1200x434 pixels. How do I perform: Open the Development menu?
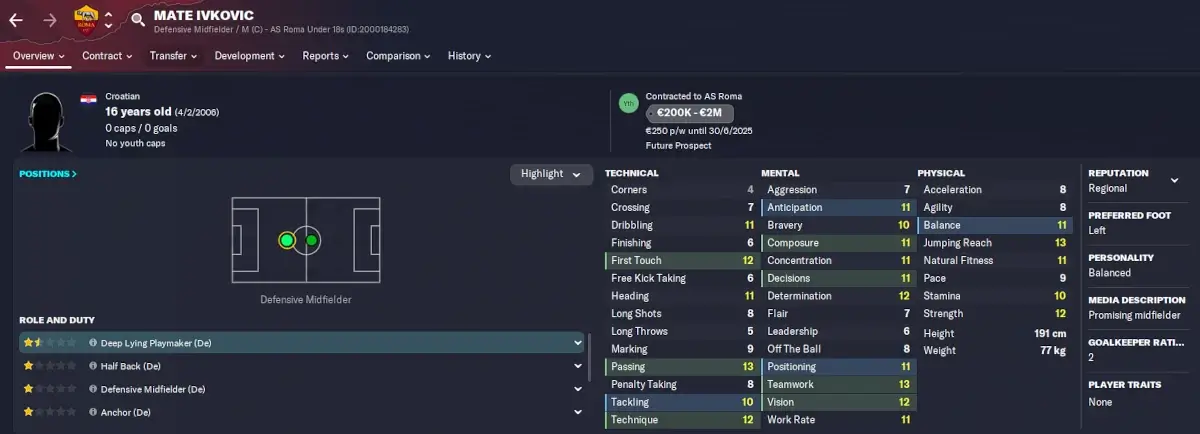pyautogui.click(x=250, y=56)
